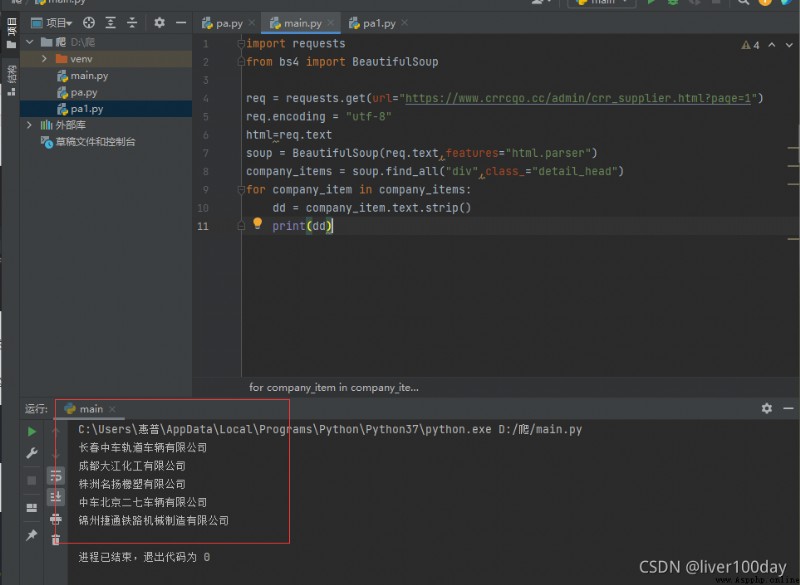The width and height of the screenshot is (800, 585).
Task: Close the main run tab
Action: tap(112, 409)
